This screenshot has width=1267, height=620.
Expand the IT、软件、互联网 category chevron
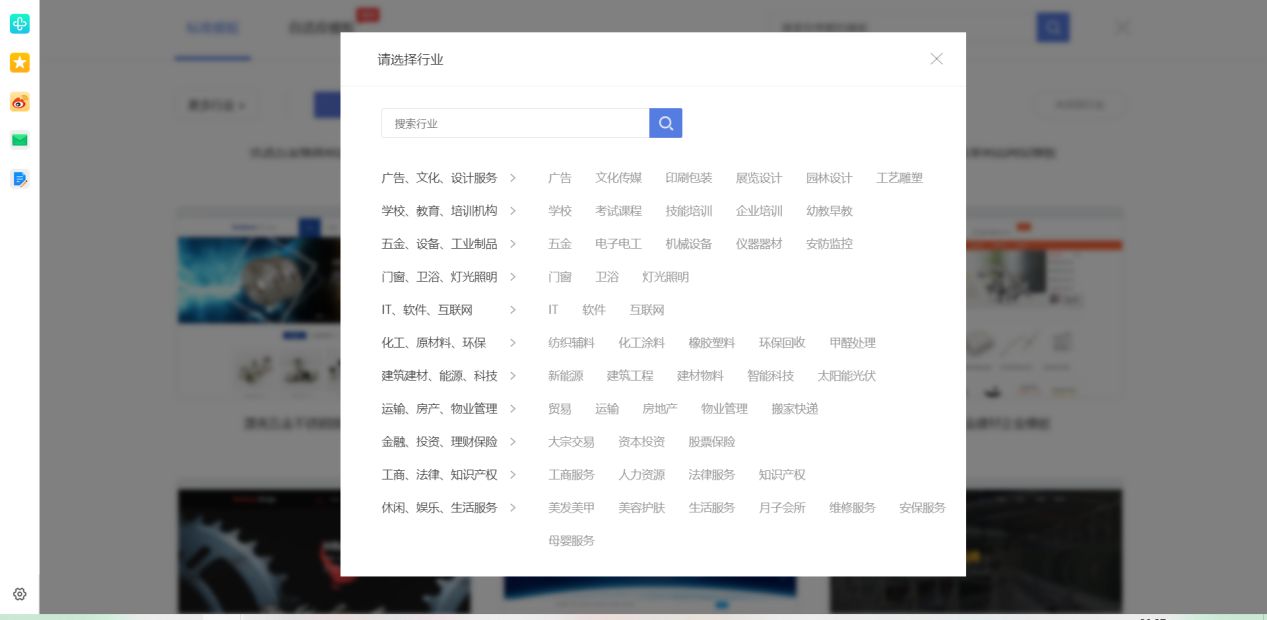pos(513,310)
